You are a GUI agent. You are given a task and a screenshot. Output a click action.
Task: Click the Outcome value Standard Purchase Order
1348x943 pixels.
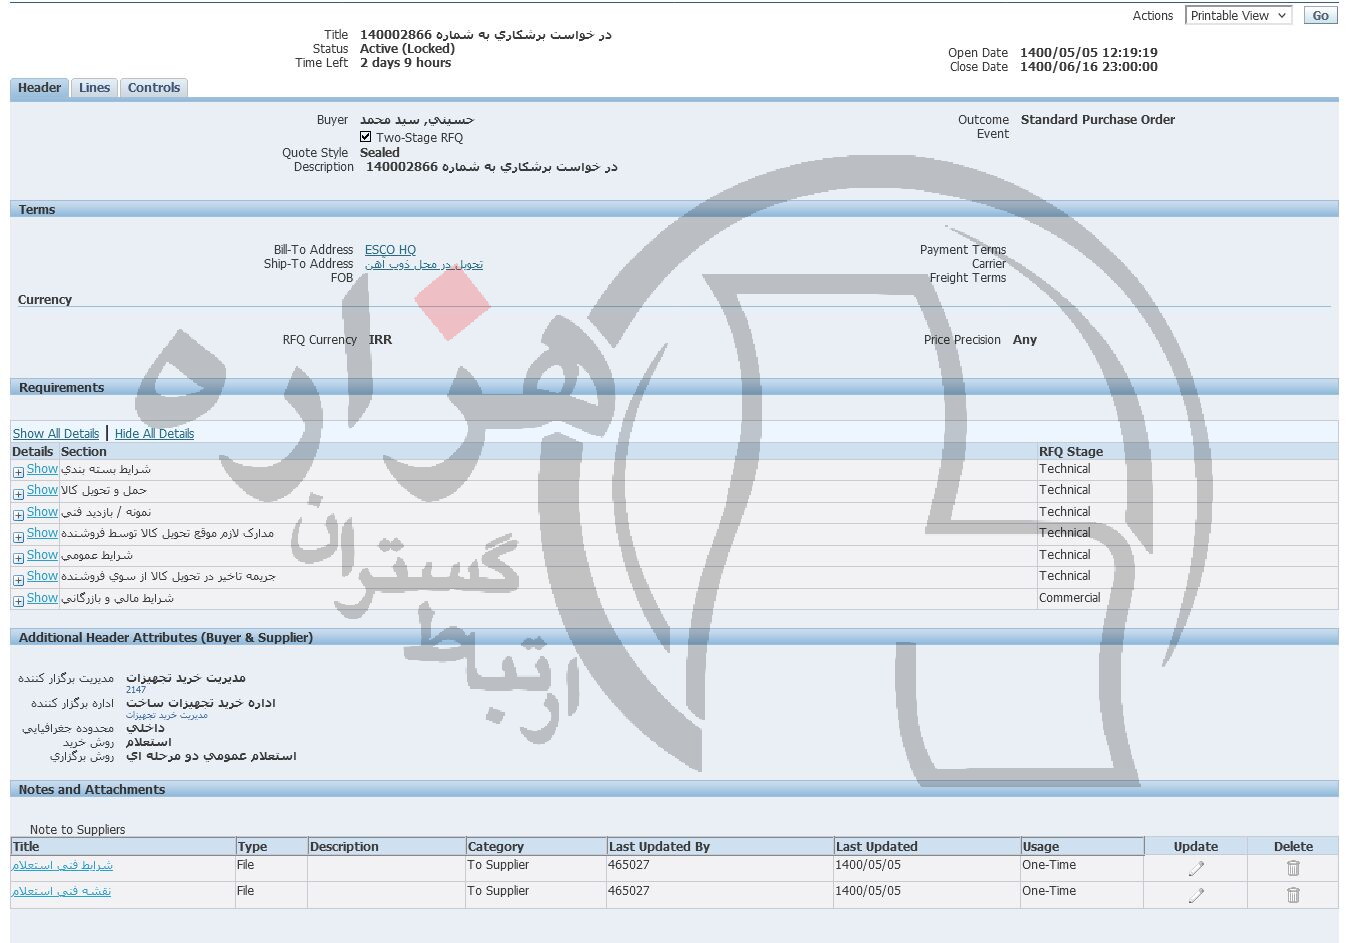pyautogui.click(x=1098, y=120)
